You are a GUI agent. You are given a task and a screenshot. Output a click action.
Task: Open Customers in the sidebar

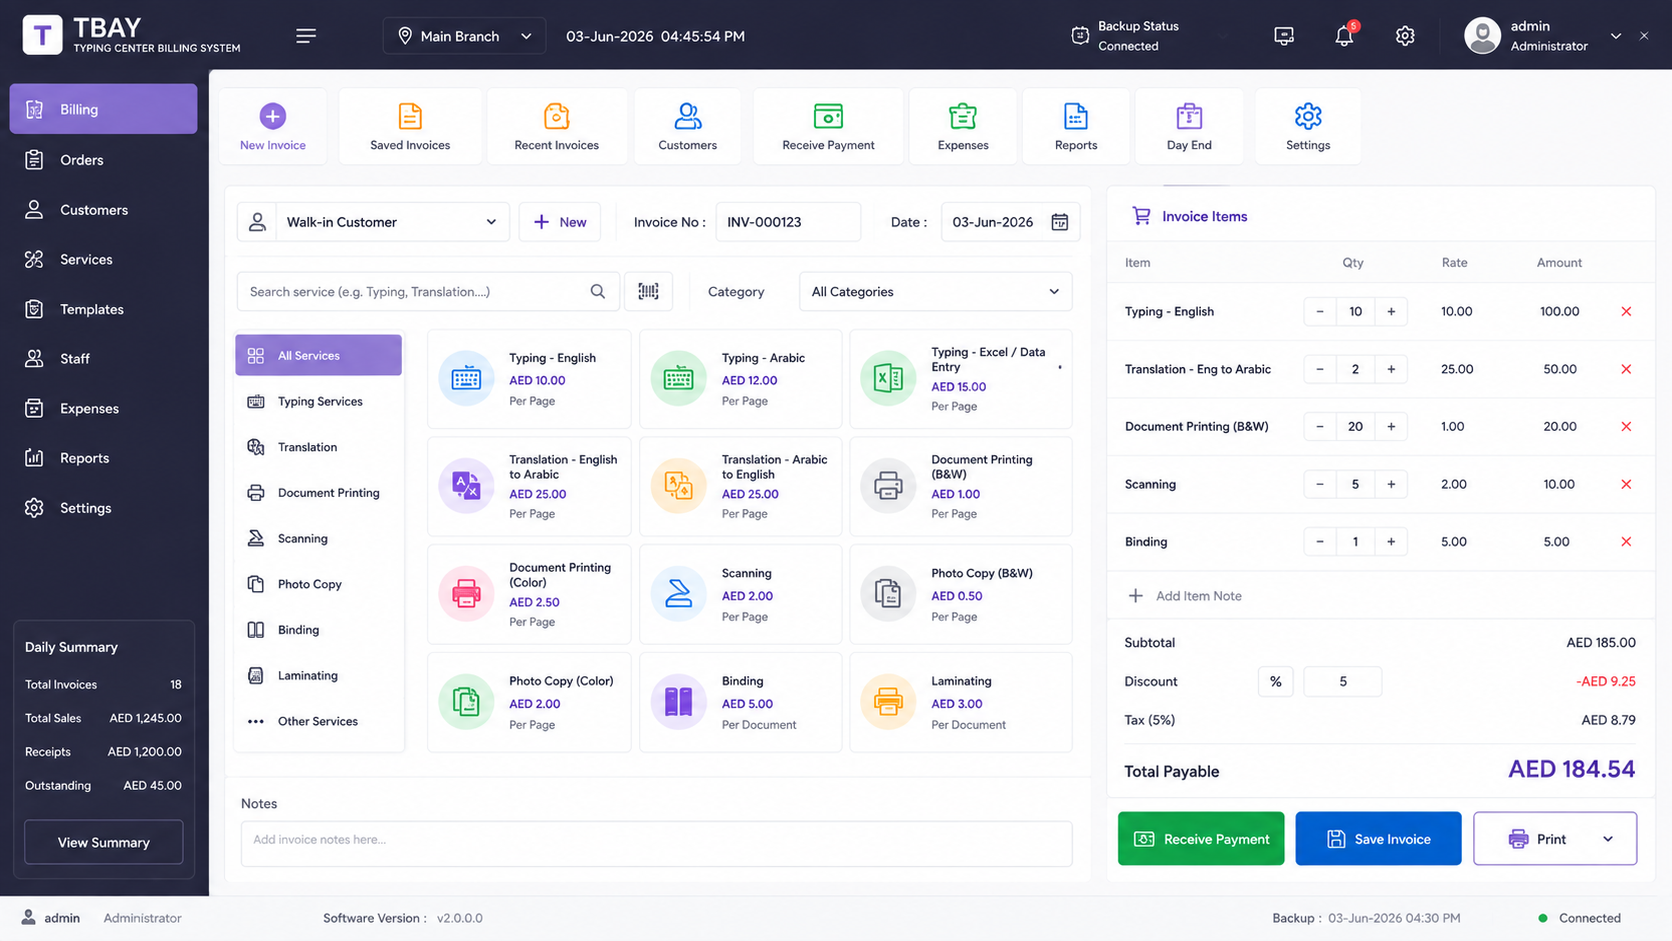coord(103,210)
